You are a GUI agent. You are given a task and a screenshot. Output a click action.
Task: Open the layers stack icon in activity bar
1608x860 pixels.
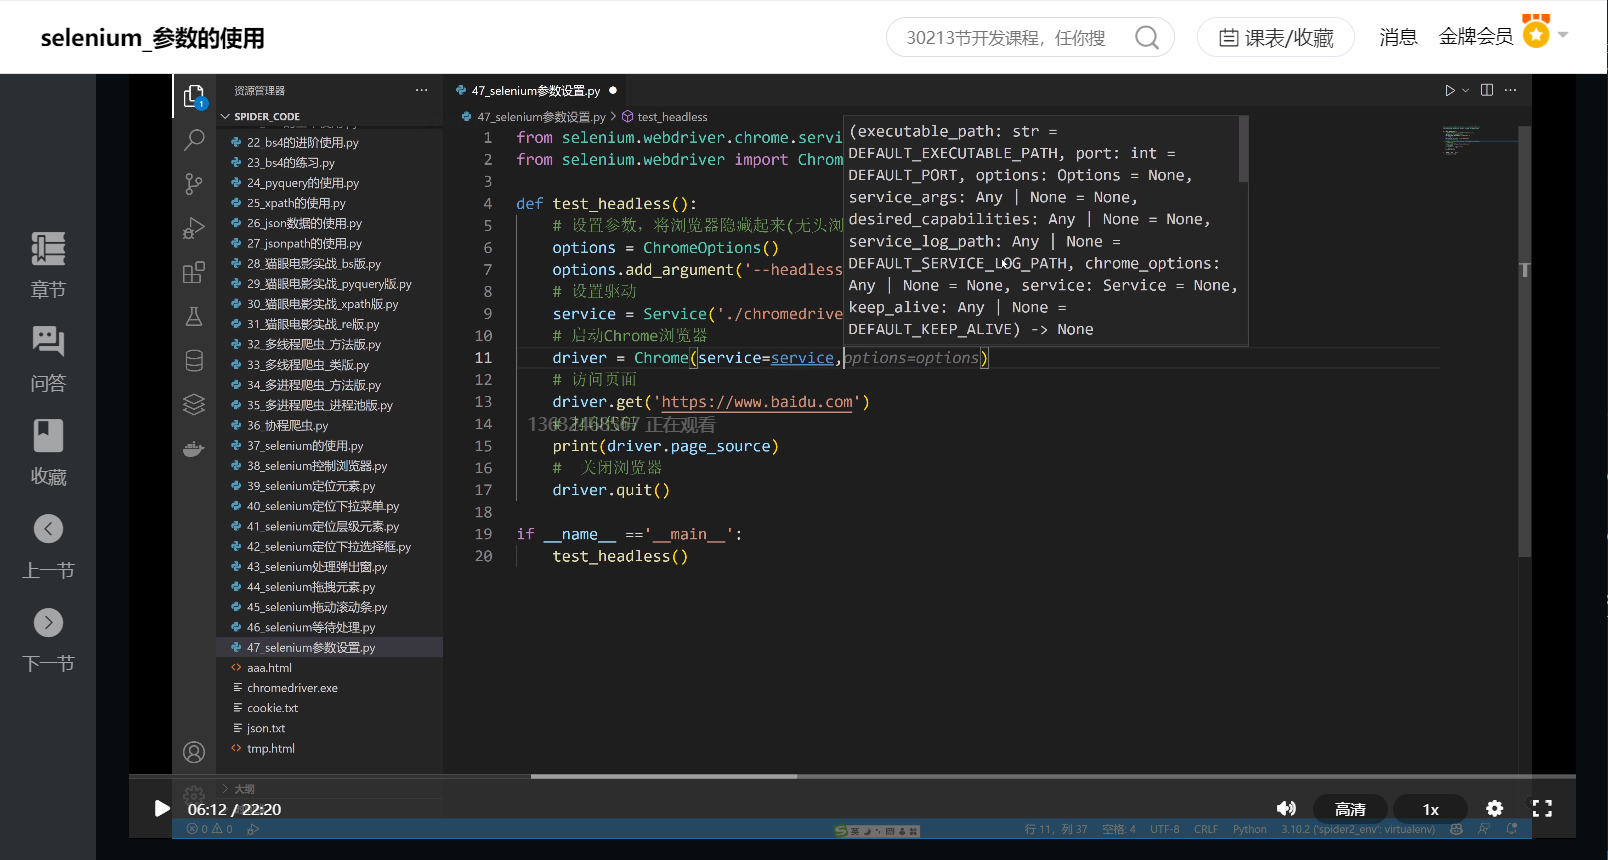tap(194, 404)
